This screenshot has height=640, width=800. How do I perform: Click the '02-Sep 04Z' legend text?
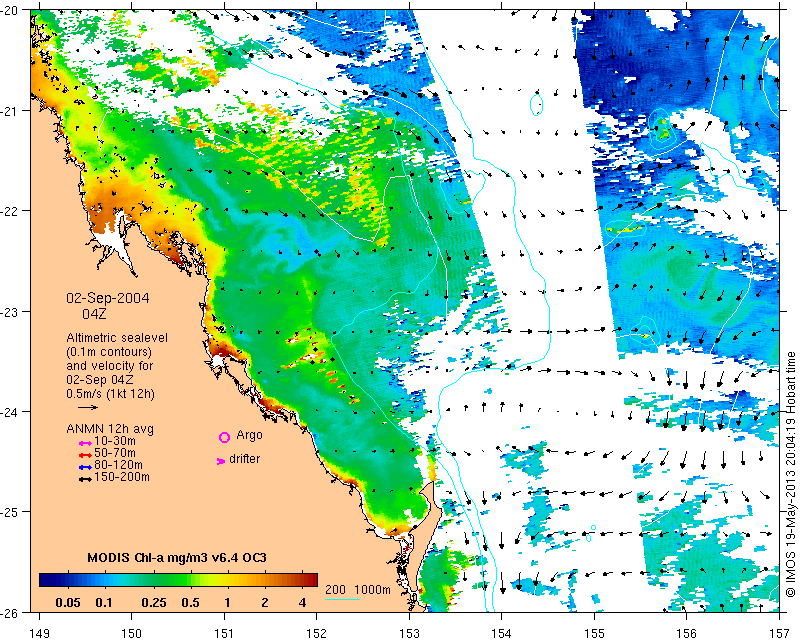pos(100,380)
